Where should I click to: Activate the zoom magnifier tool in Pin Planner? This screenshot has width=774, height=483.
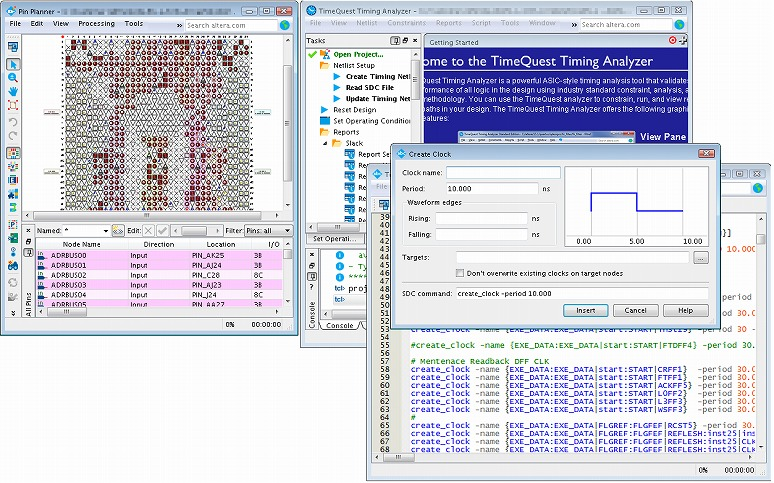click(x=13, y=78)
